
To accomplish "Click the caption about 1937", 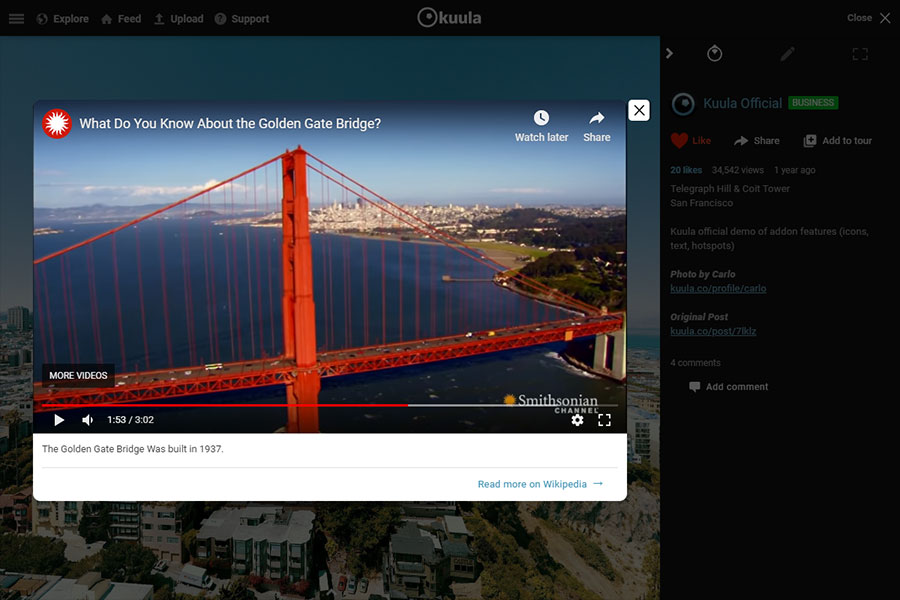I will point(133,449).
